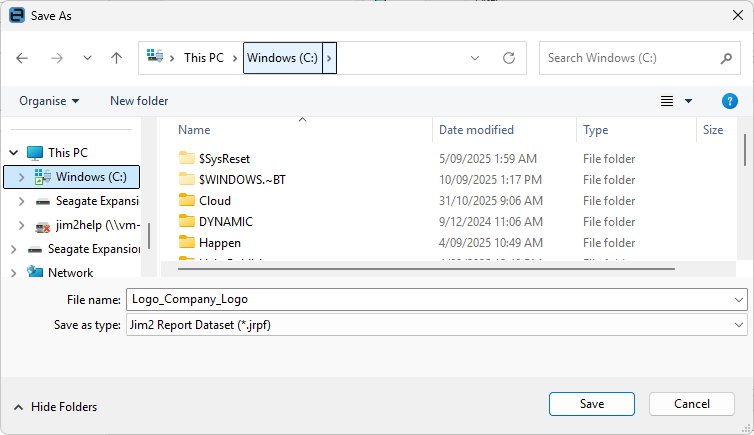Viewport: 754px width, 435px height.
Task: Select the Happen folder
Action: pyautogui.click(x=210, y=243)
